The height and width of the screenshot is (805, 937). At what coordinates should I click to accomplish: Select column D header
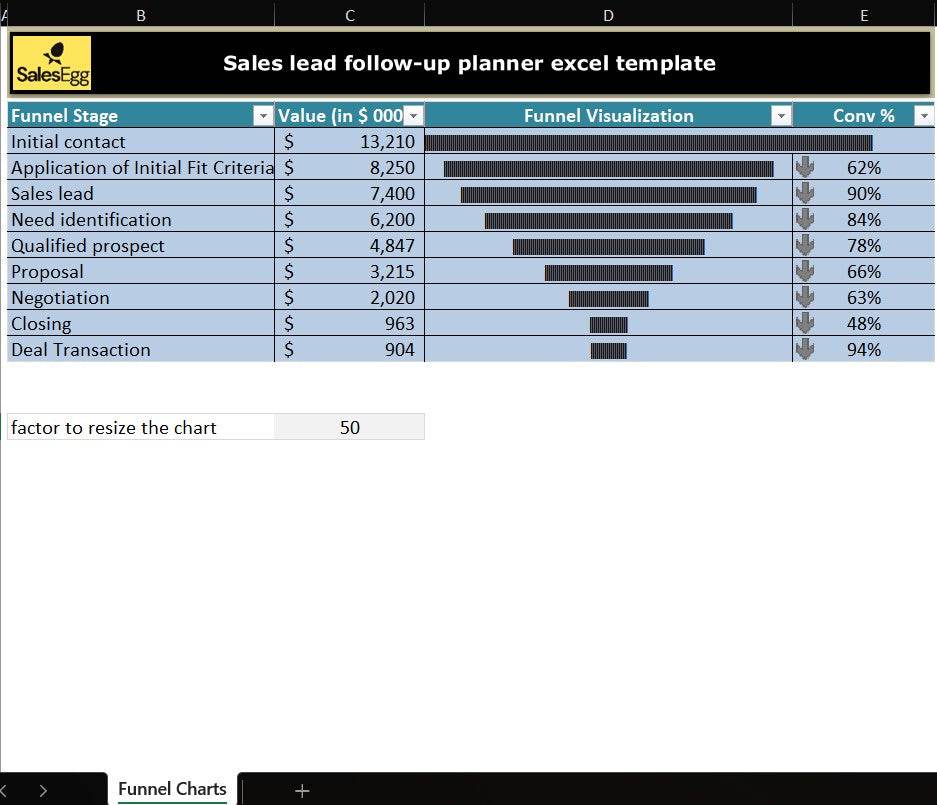click(608, 15)
